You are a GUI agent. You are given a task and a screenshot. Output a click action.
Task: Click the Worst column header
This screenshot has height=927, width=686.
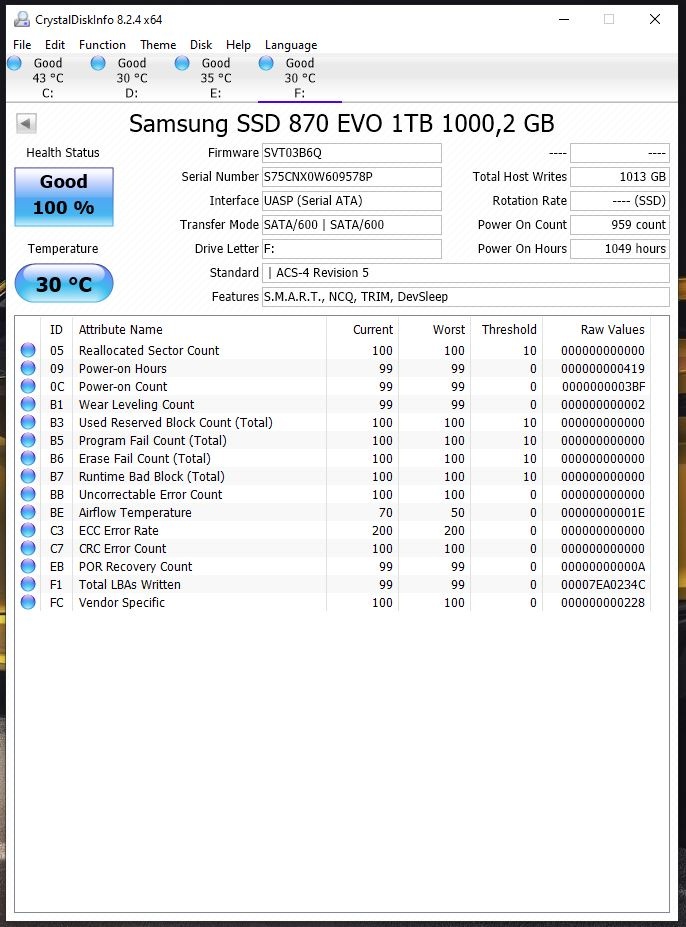tap(434, 329)
